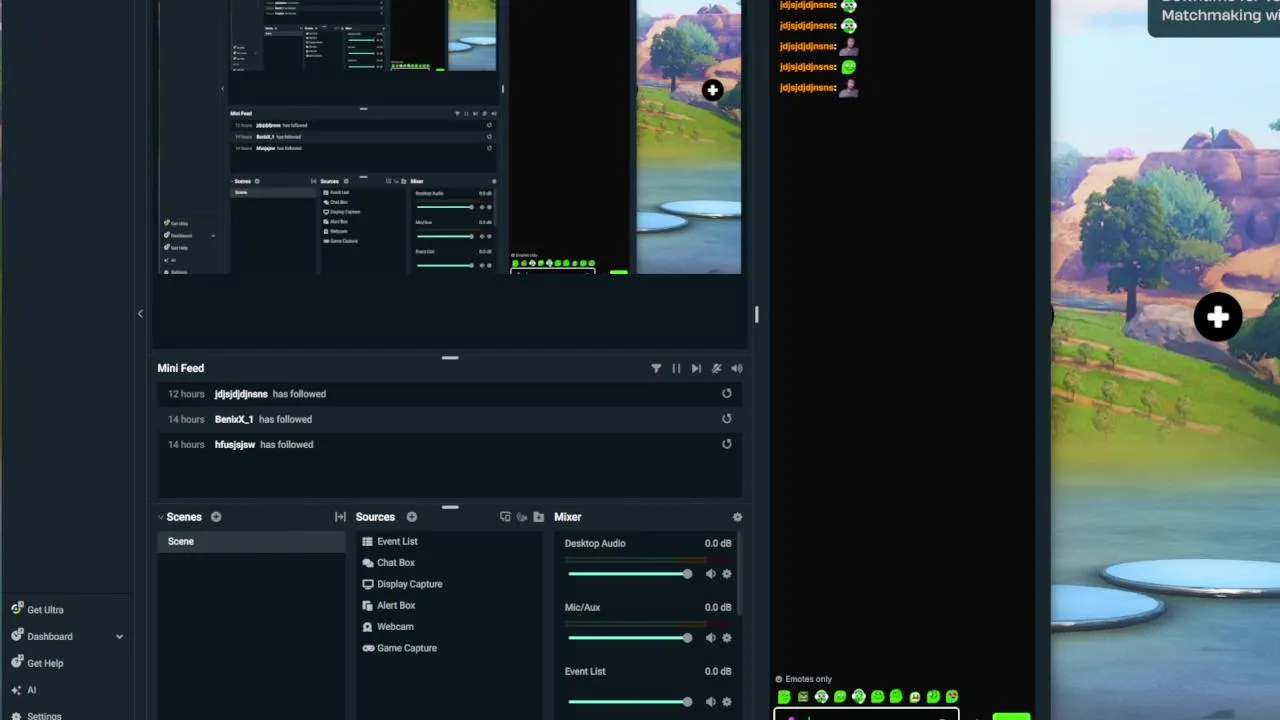Screen dimensions: 1280x720
Task: Click the large plus button on game view
Action: coord(1217,317)
